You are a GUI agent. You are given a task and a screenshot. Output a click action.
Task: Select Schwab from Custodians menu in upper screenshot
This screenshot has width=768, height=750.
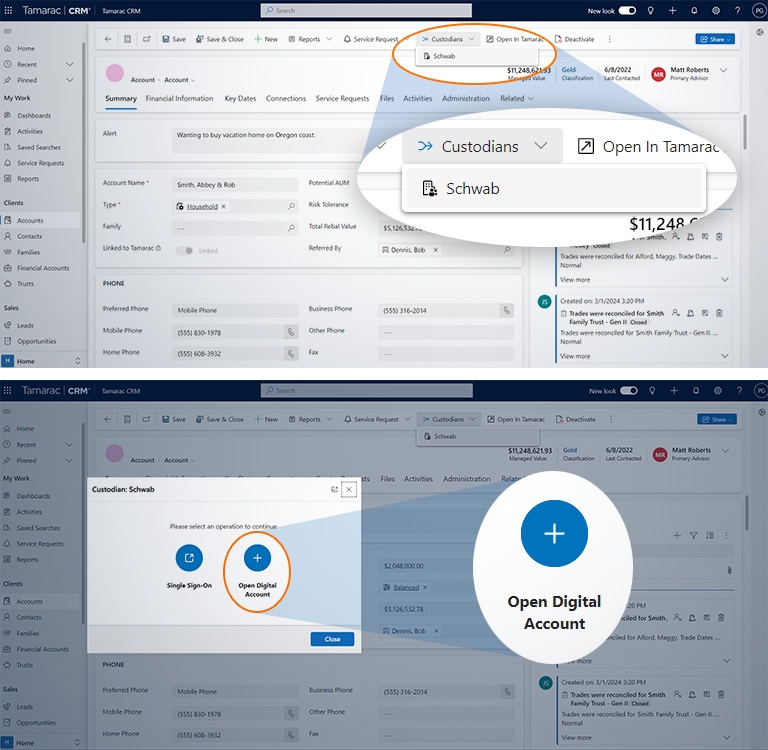[x=477, y=56]
